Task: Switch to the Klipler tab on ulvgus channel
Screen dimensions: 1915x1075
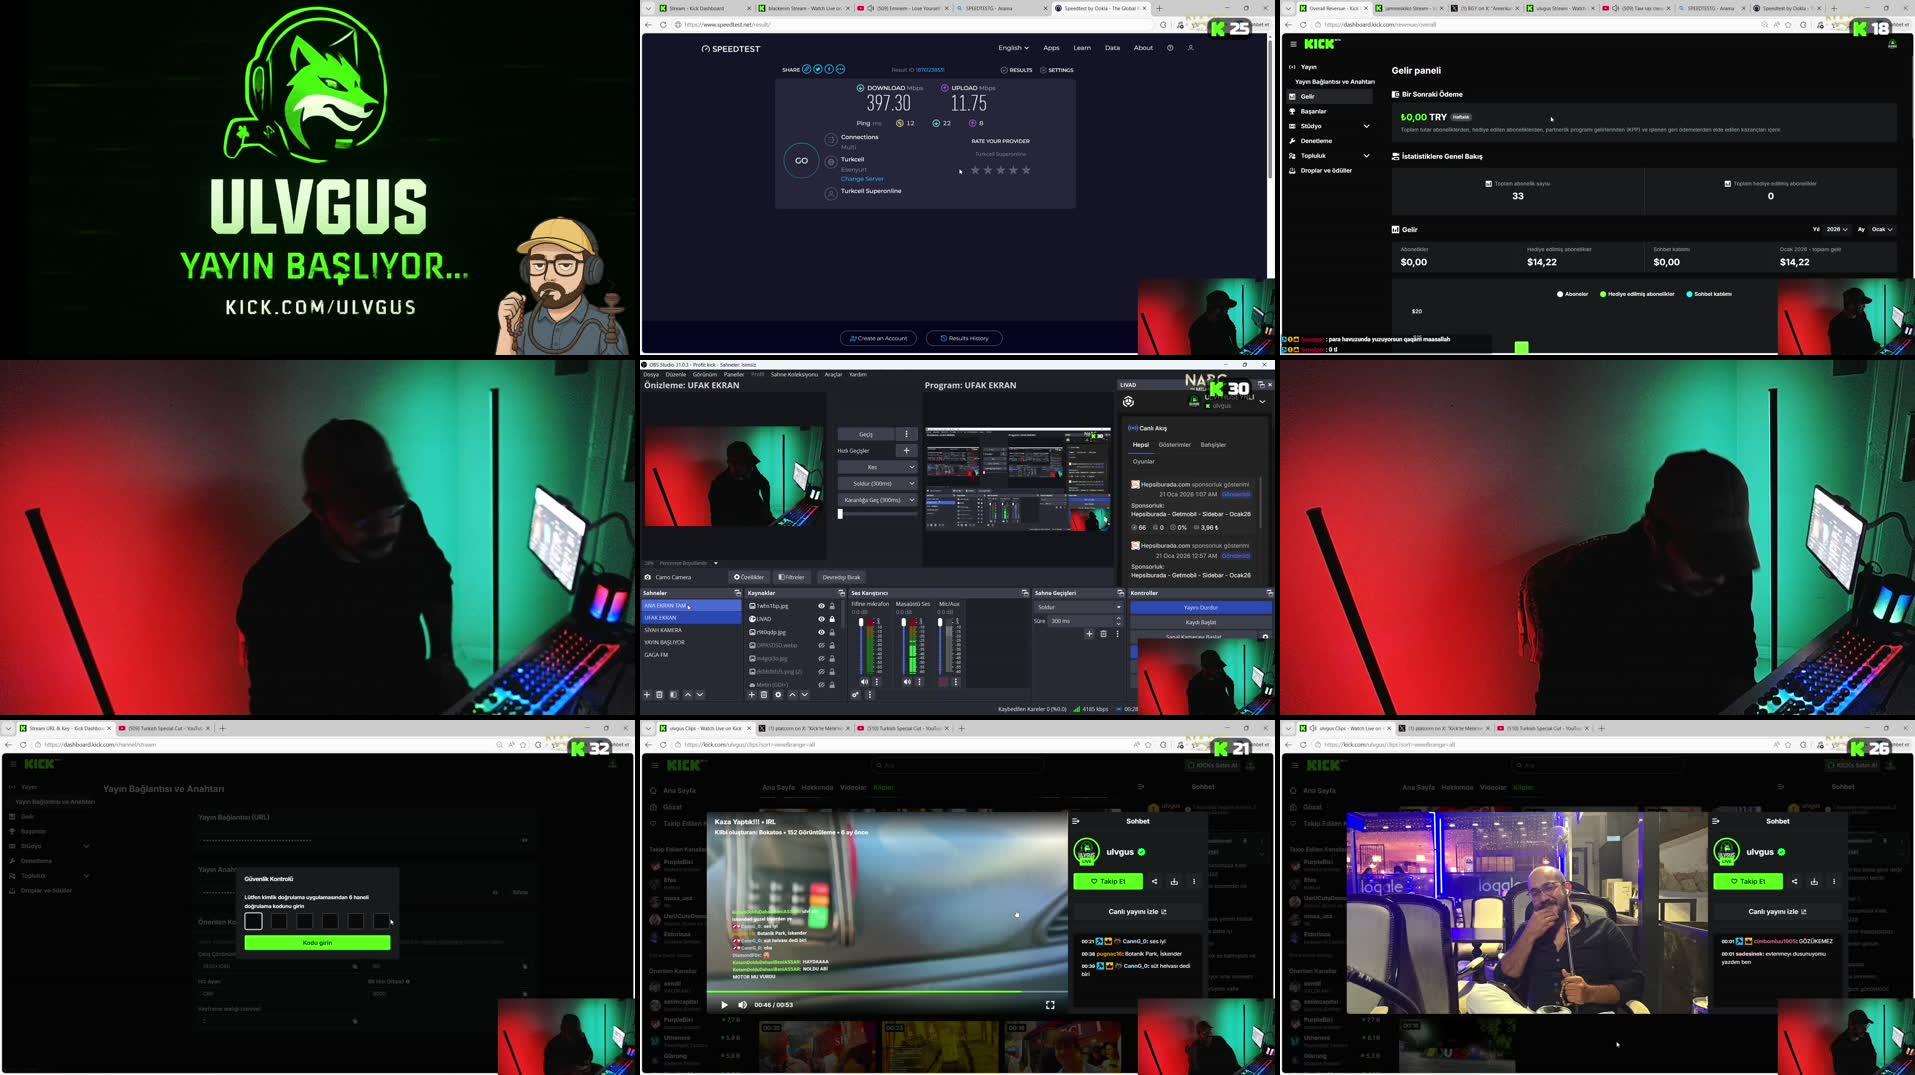Action: coord(884,787)
